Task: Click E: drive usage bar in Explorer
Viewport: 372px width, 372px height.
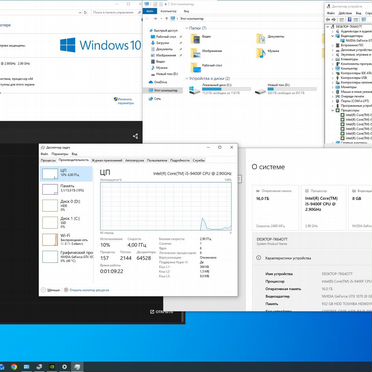Action: pos(292,89)
